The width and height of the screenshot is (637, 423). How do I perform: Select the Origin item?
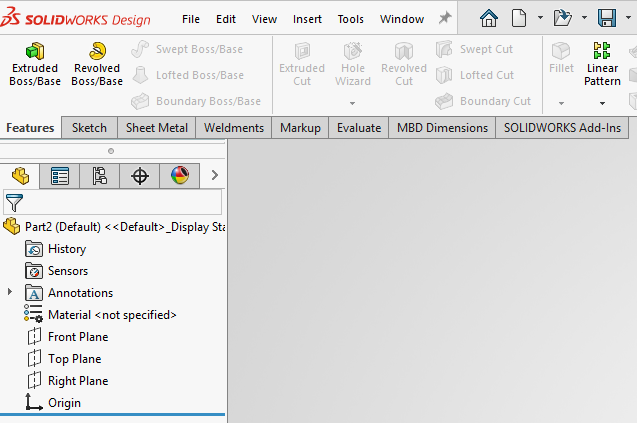[x=53, y=402]
